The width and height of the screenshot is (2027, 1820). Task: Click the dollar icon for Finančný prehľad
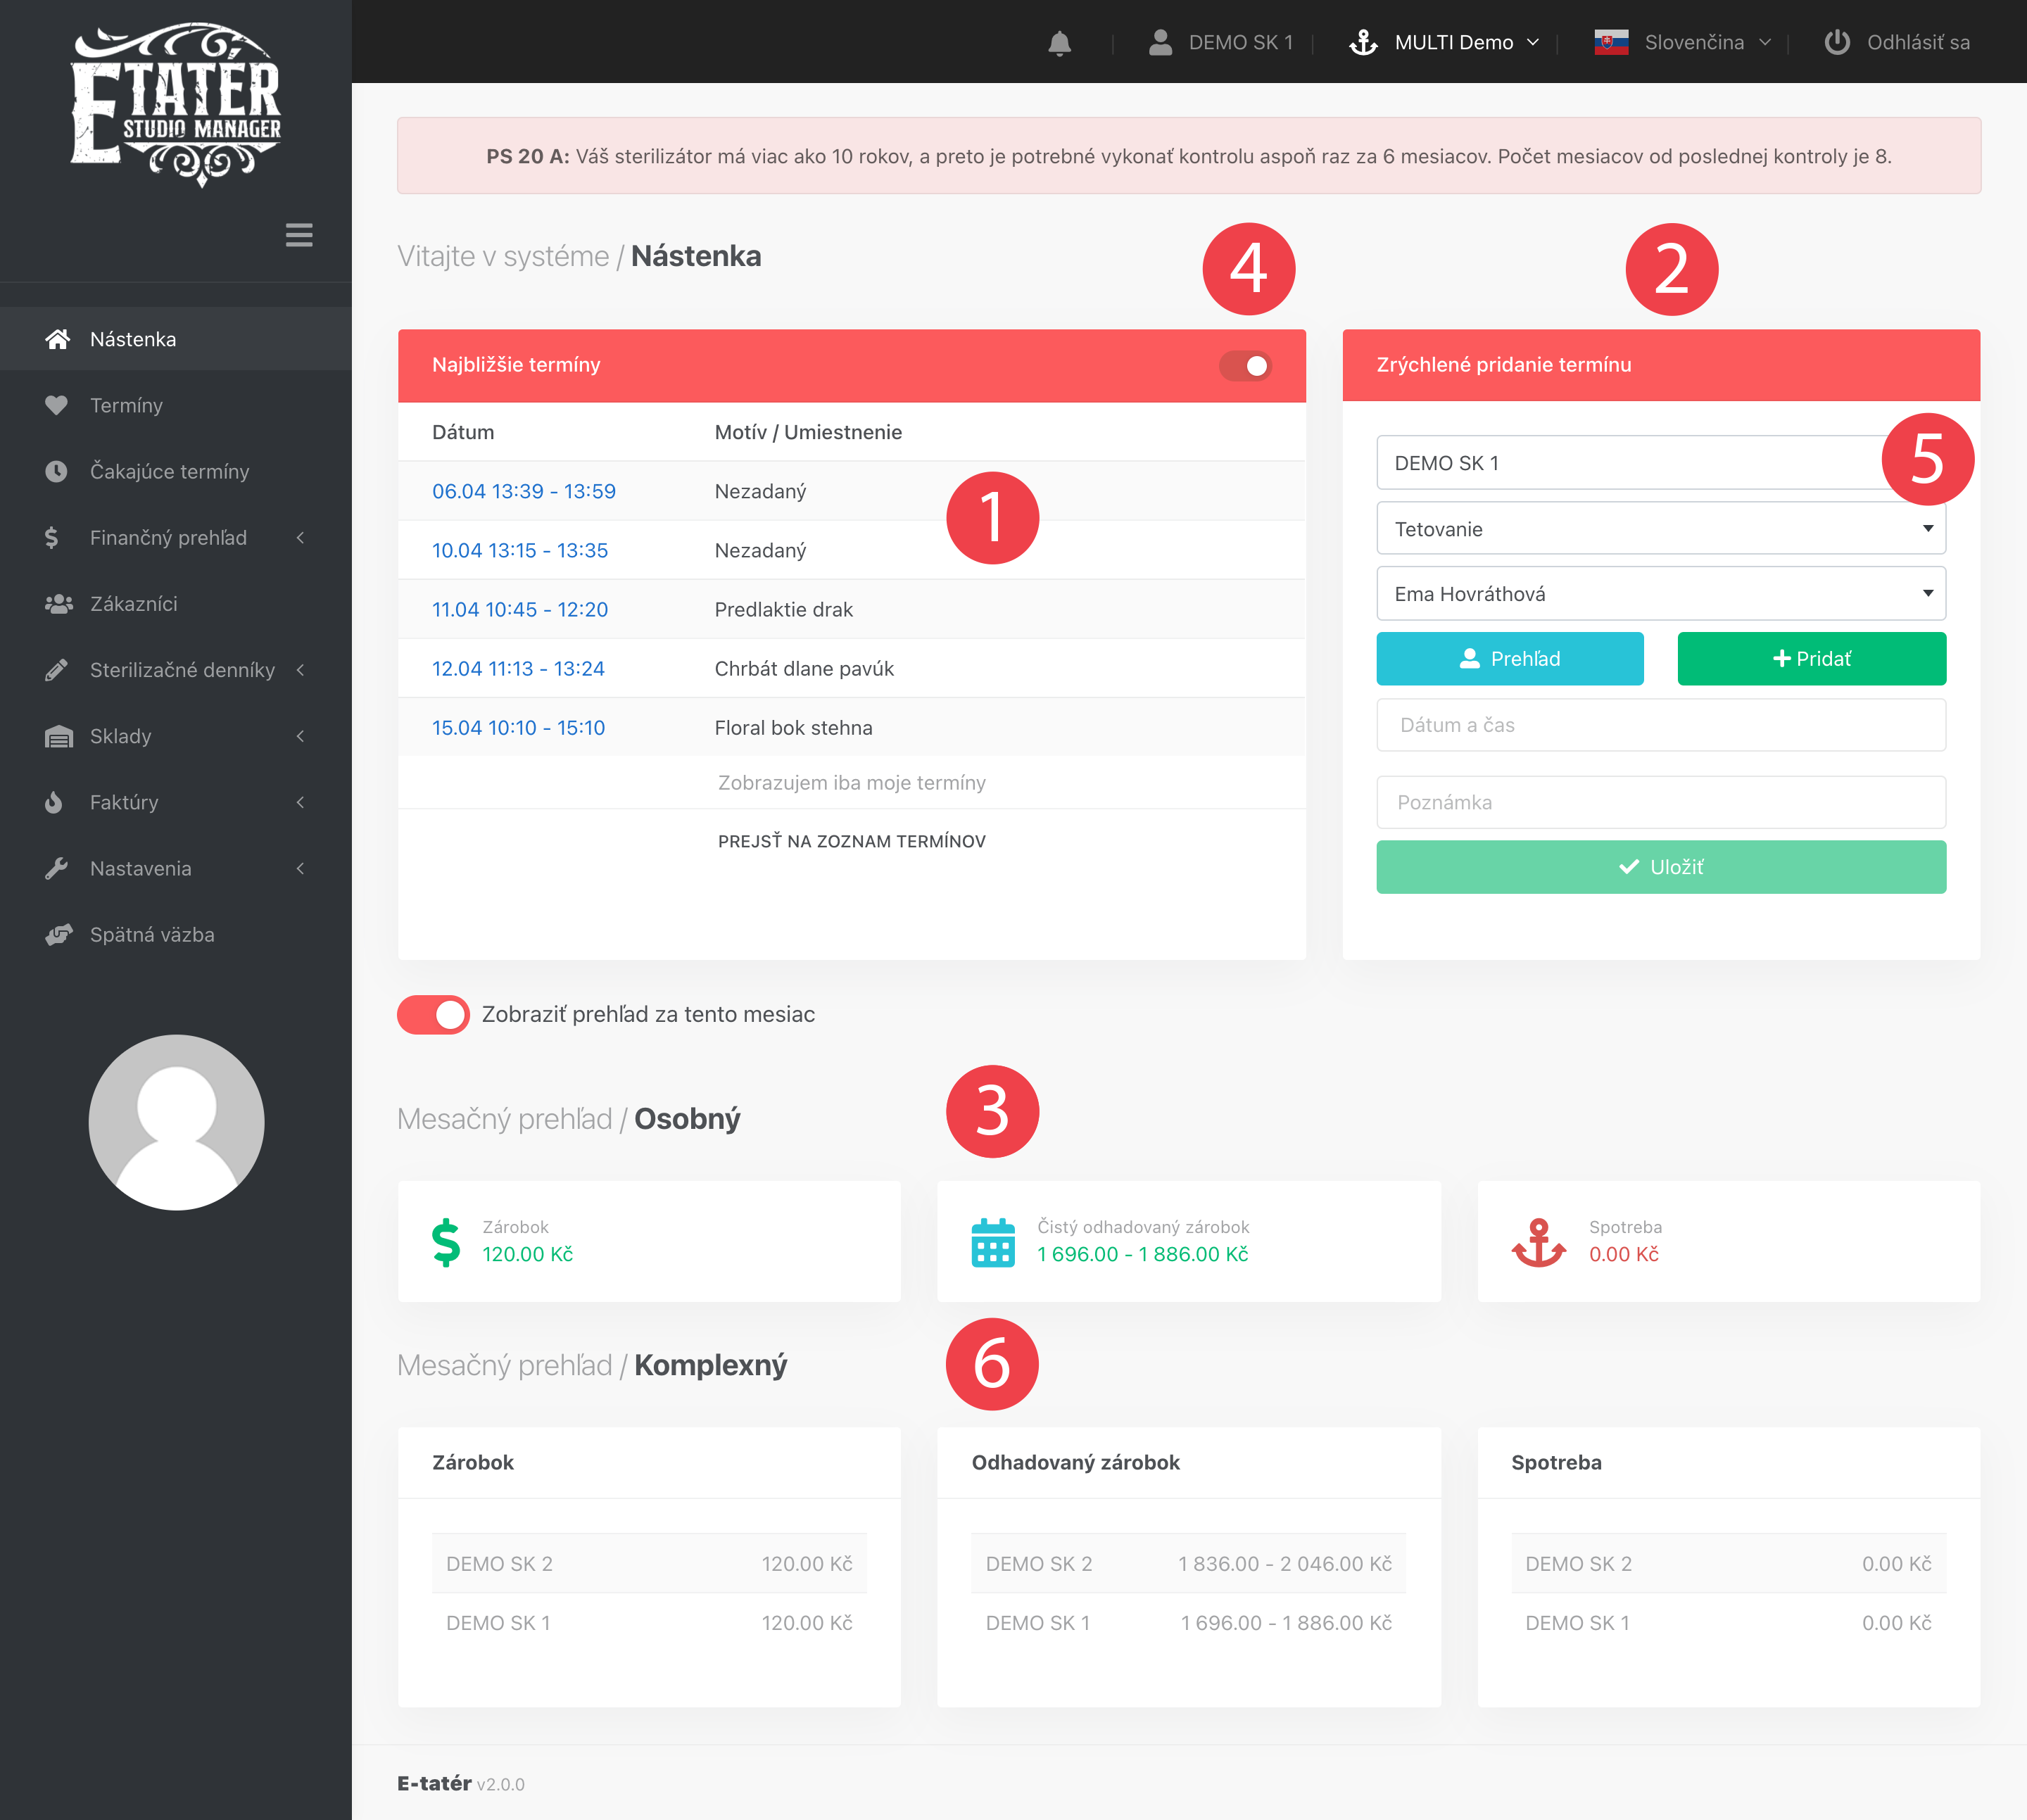point(52,538)
